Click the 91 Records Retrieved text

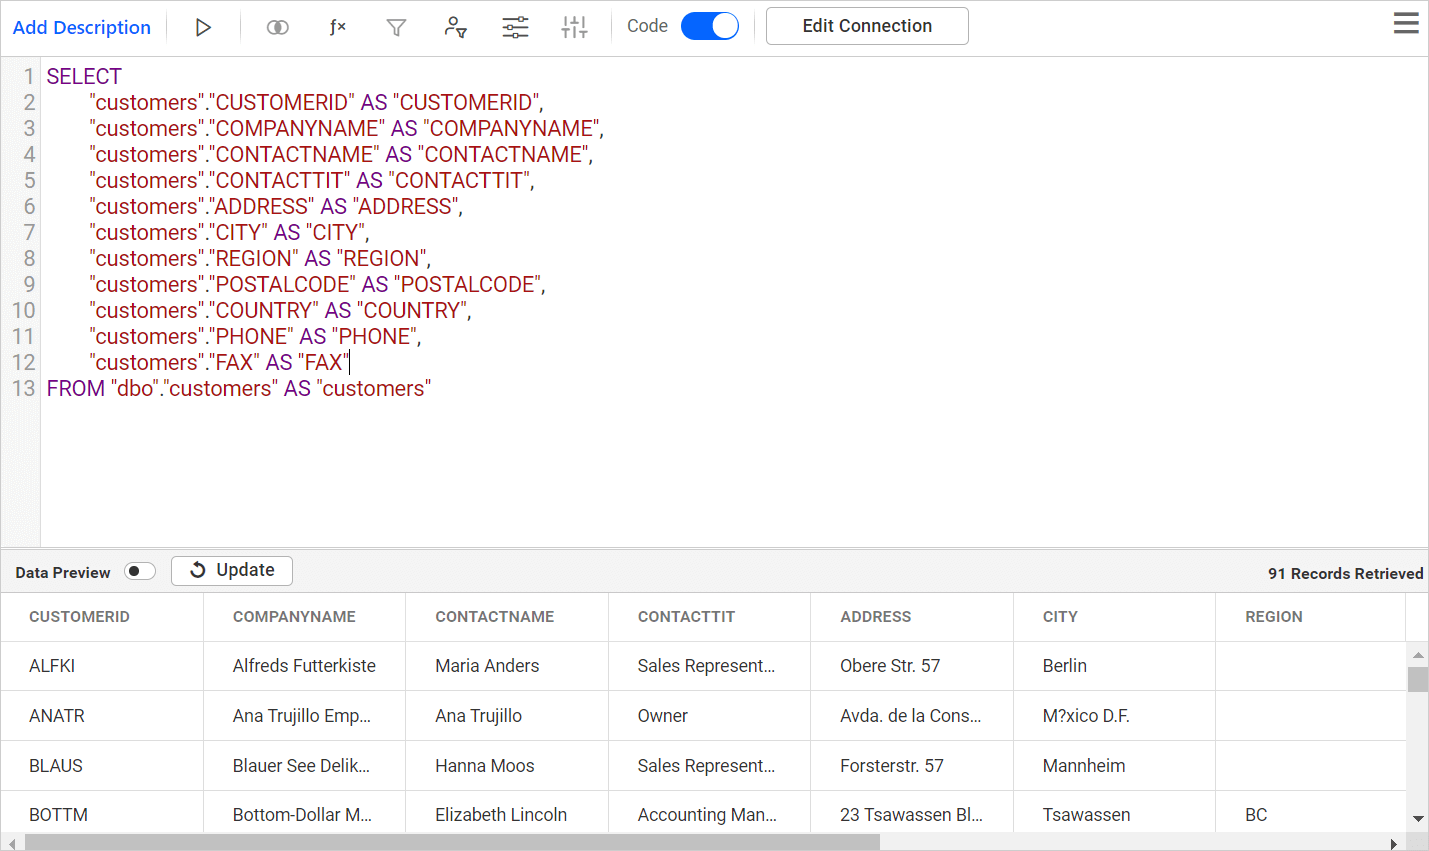pyautogui.click(x=1345, y=573)
